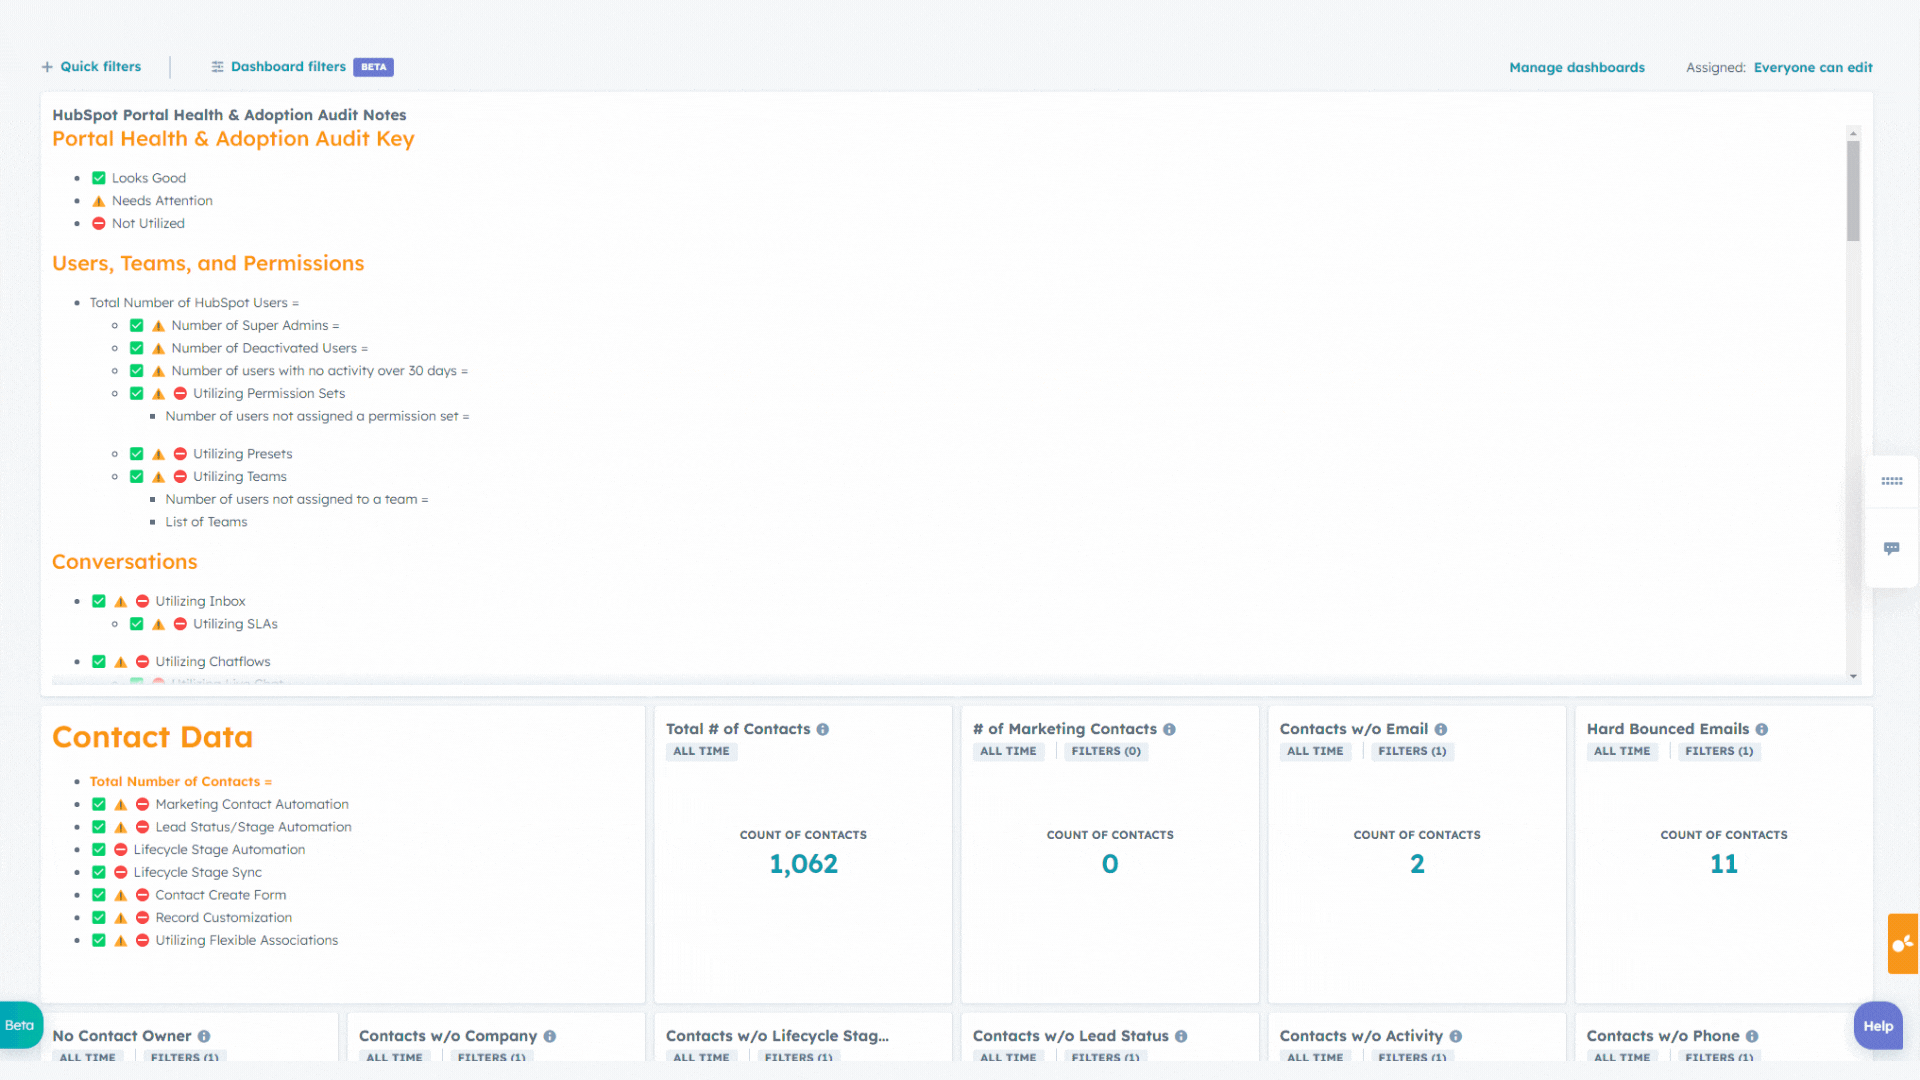Viewport: 1920px width, 1080px height.
Task: Open the Quick filters menu
Action: (x=100, y=66)
